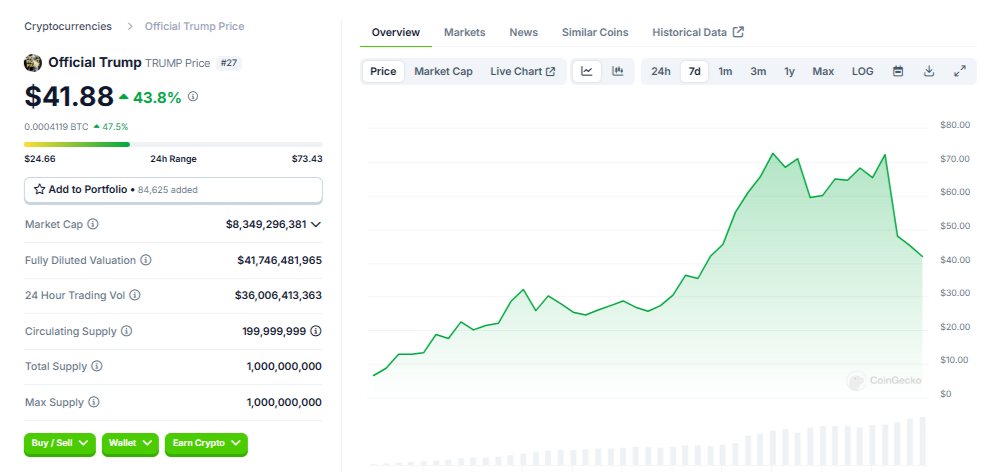Switch chart to Market Cap view
This screenshot has width=1000, height=472.
pos(443,71)
